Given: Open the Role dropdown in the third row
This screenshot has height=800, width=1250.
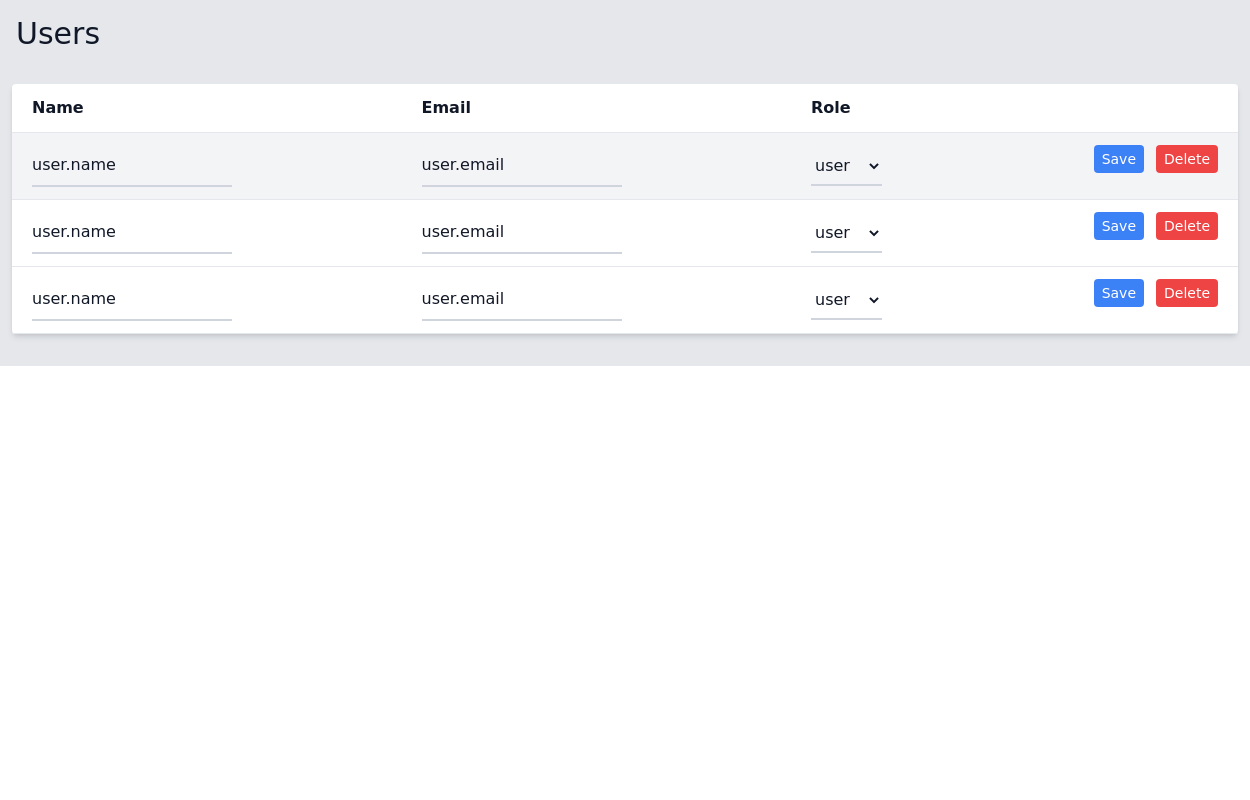Looking at the screenshot, I should [845, 300].
